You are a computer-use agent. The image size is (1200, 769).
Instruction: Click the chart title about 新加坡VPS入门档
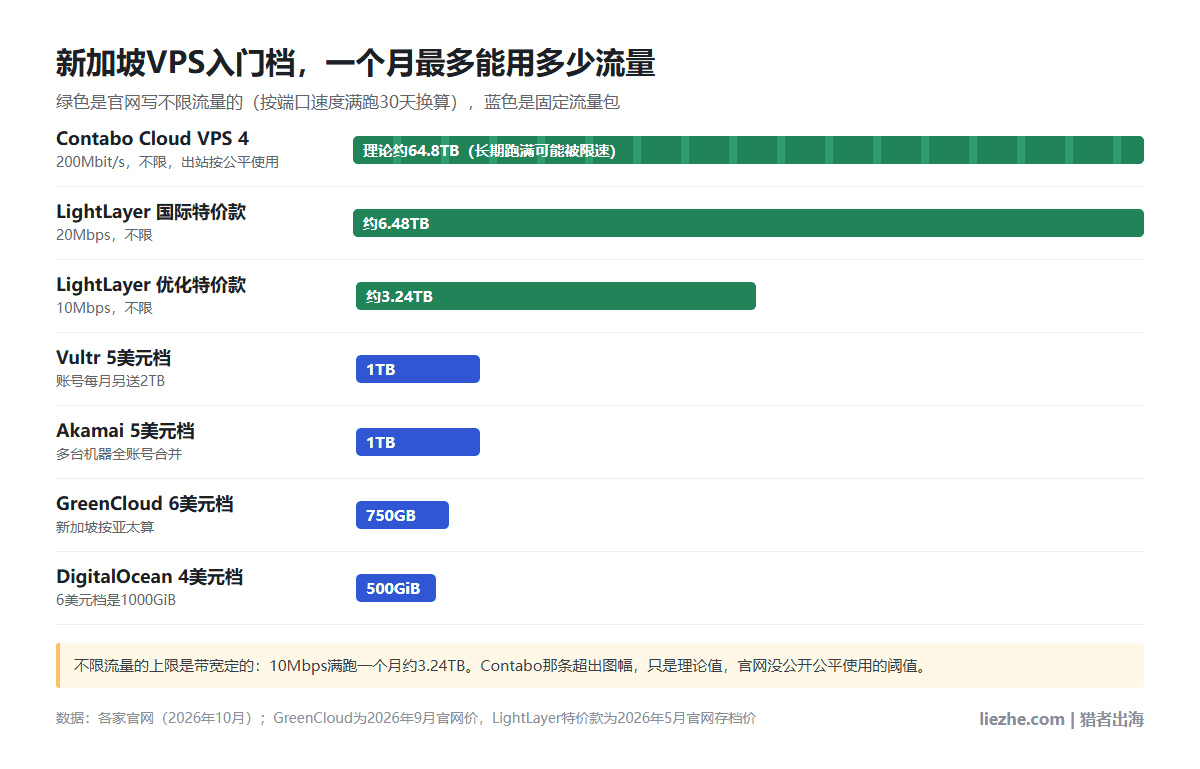(355, 63)
